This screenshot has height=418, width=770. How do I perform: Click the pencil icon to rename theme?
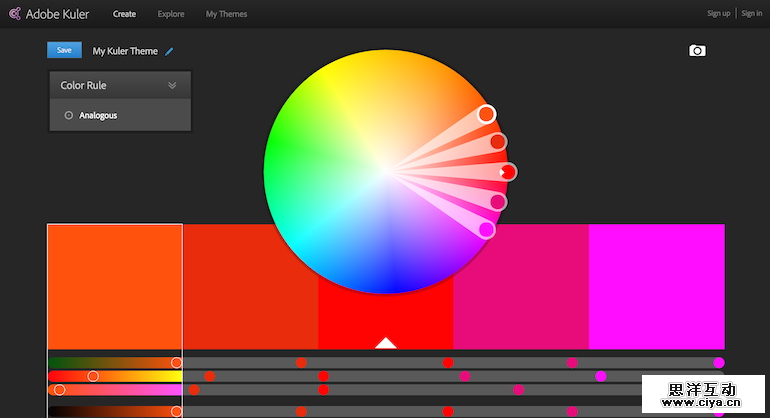[x=169, y=51]
